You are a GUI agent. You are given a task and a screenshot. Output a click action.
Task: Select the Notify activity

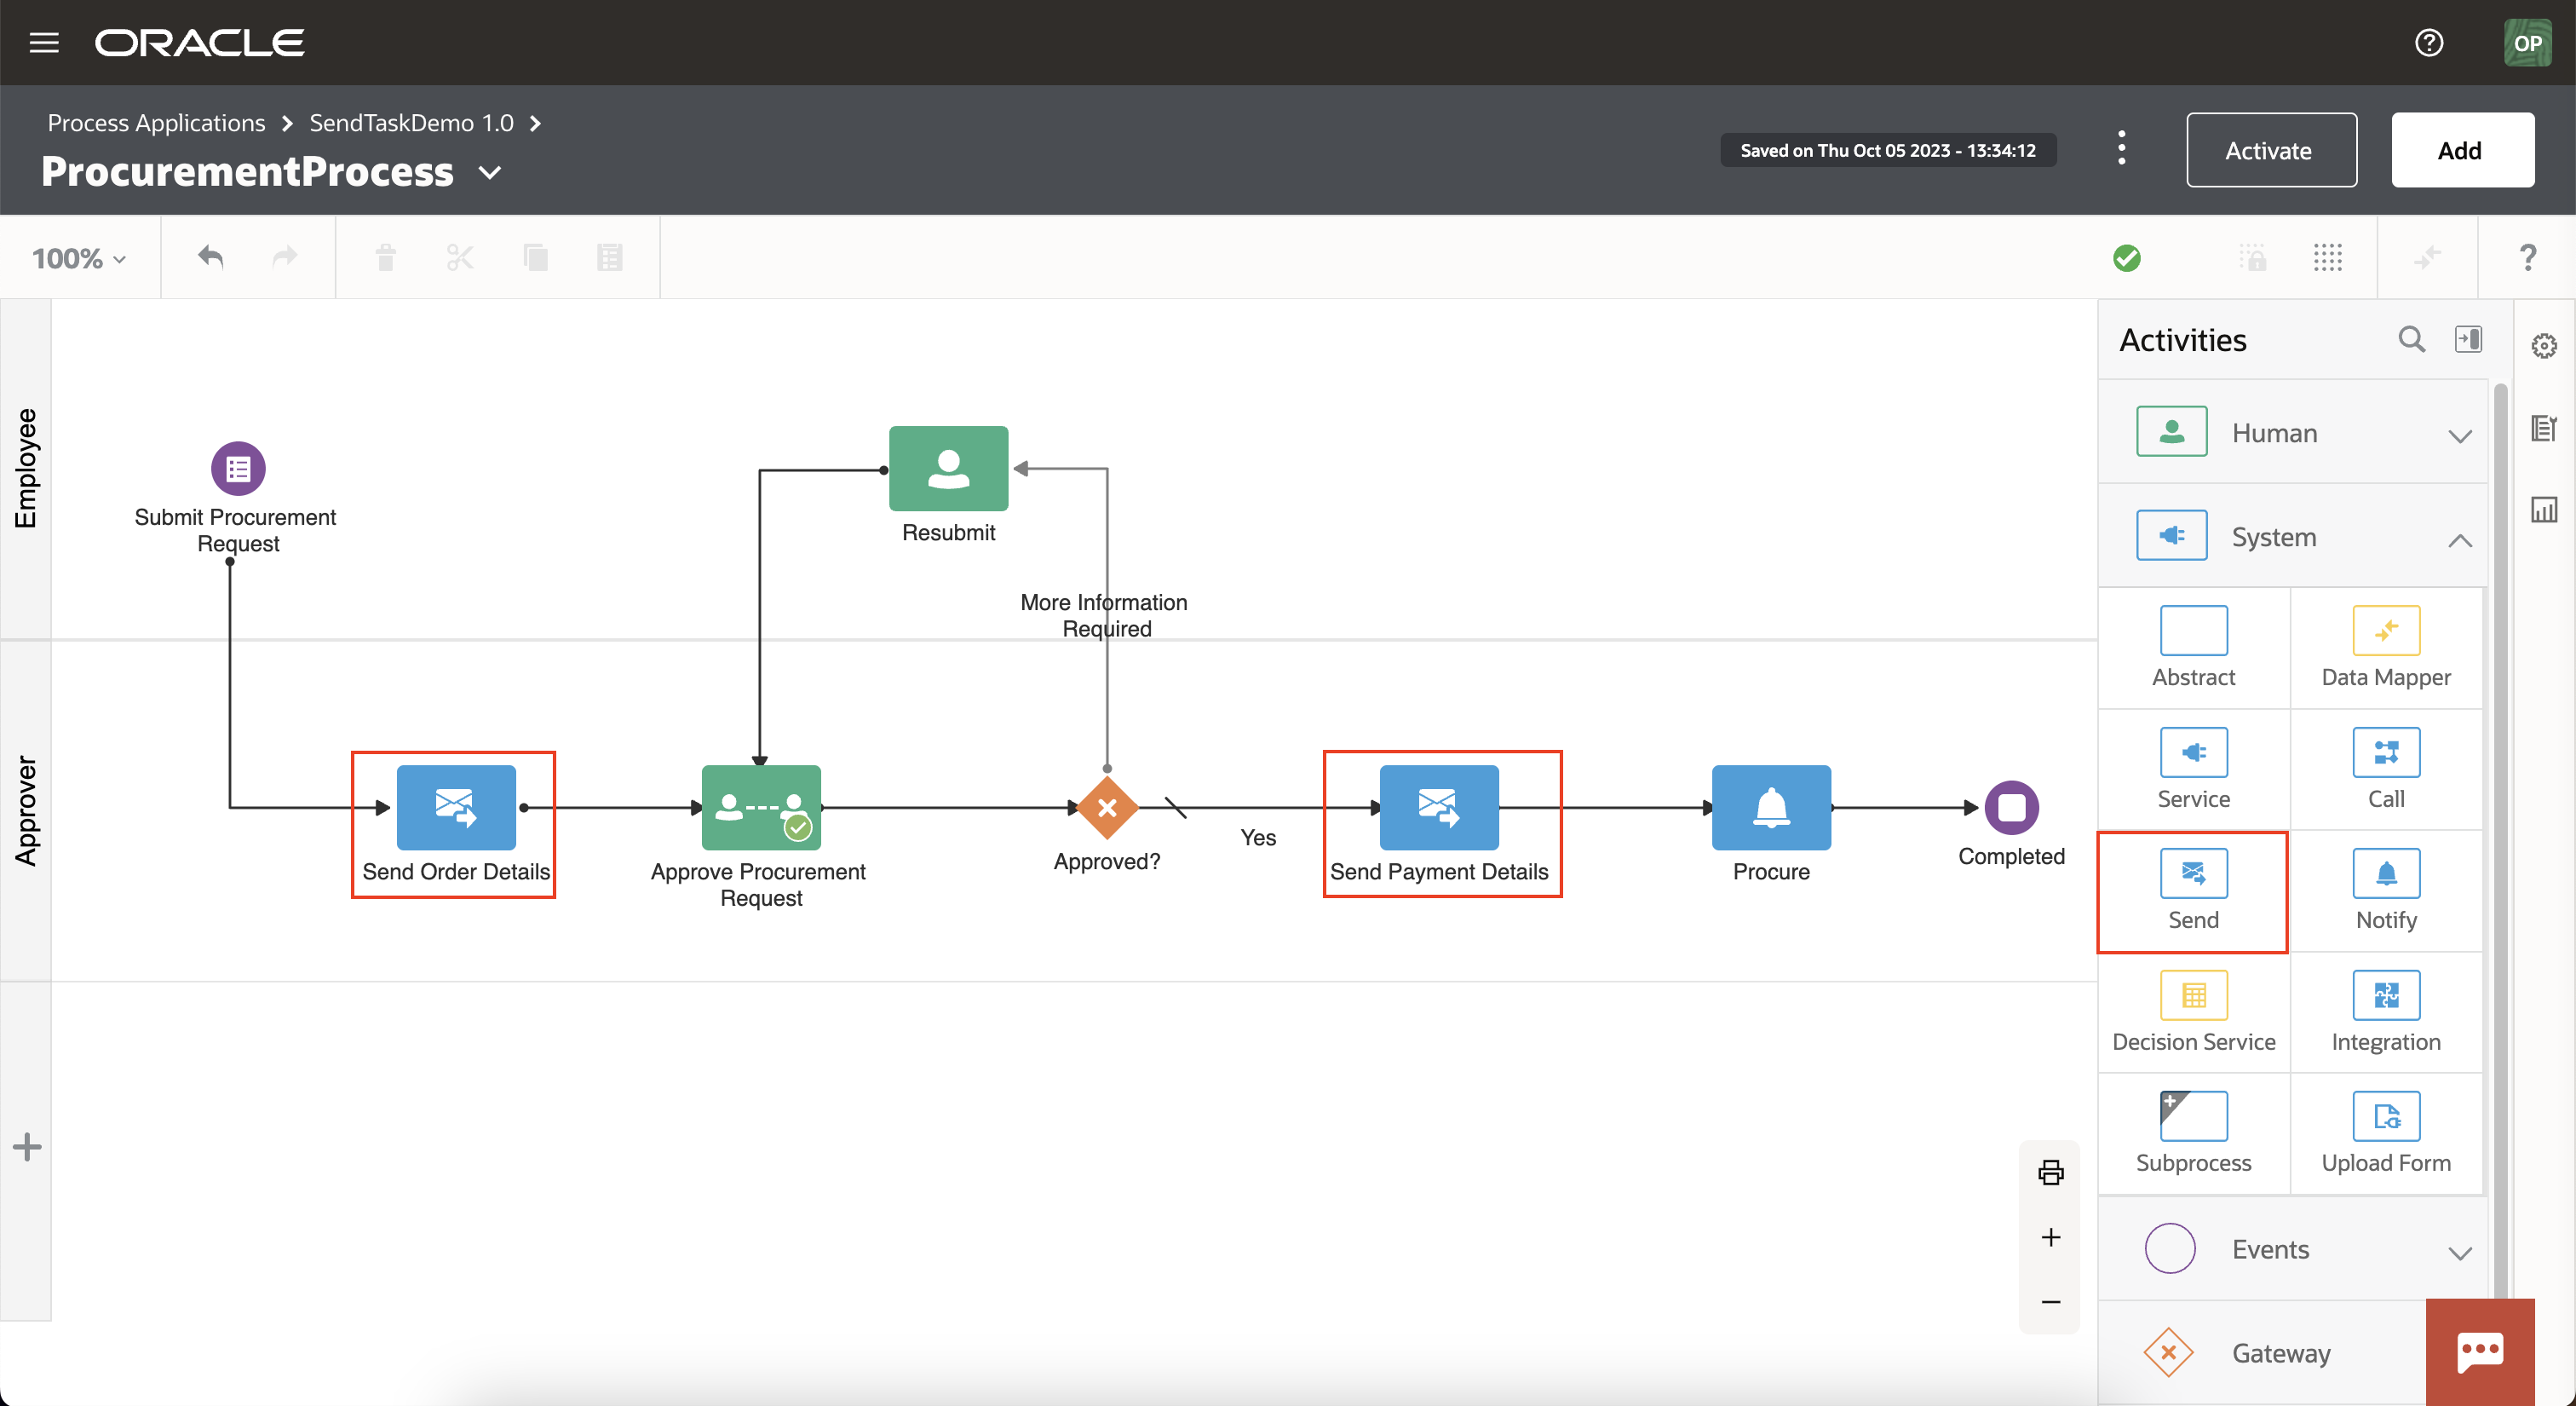click(2385, 890)
